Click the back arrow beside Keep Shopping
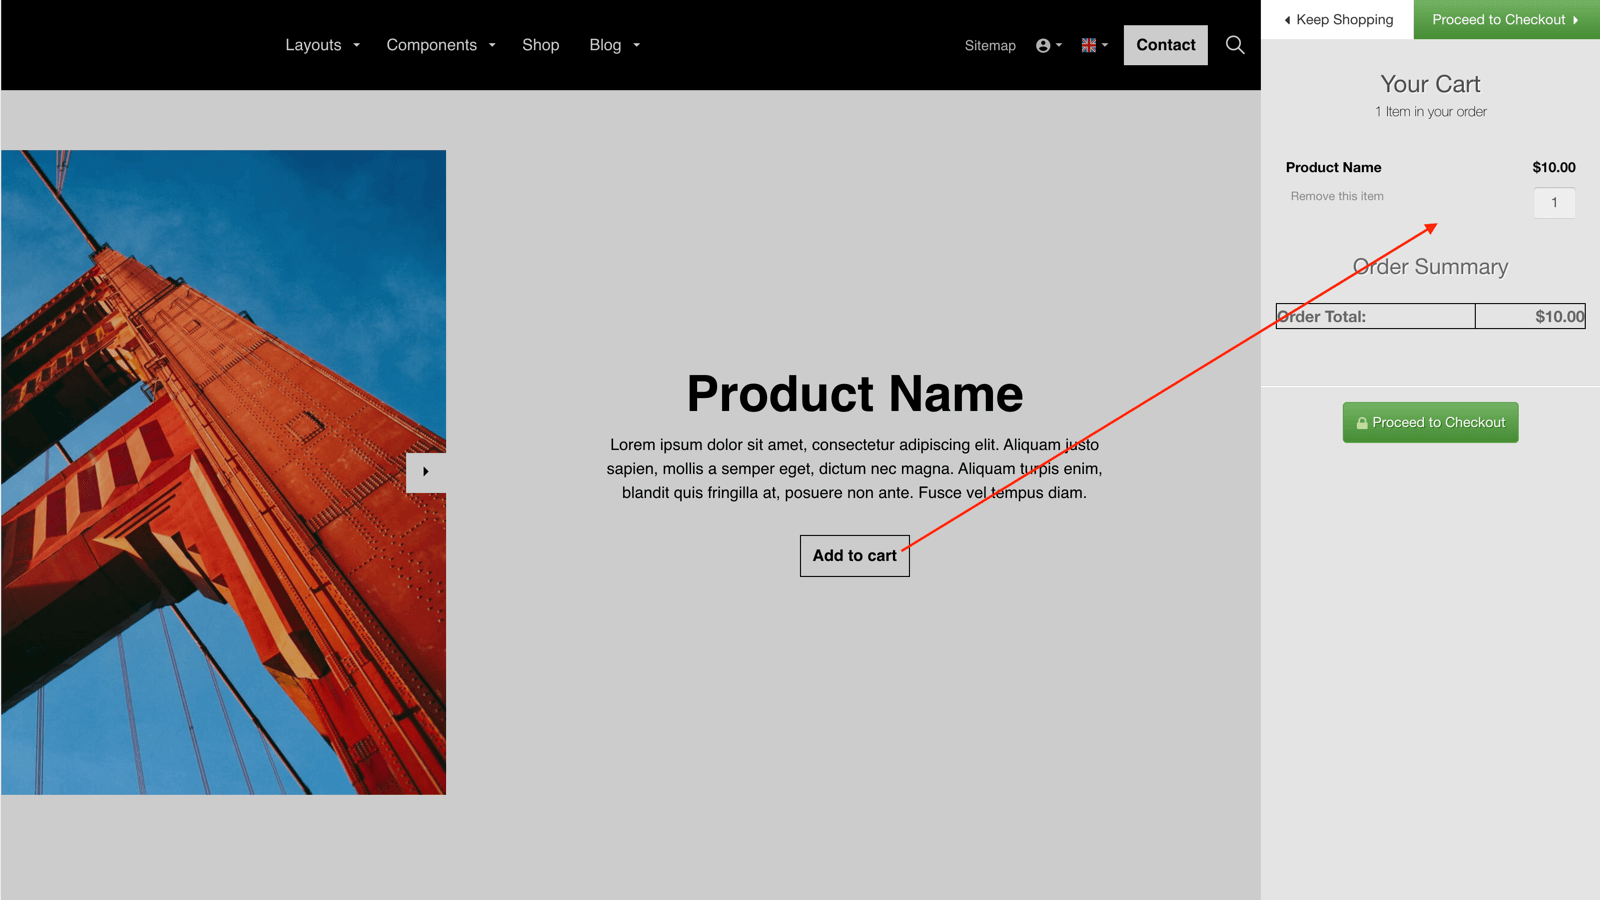 pos(1286,19)
